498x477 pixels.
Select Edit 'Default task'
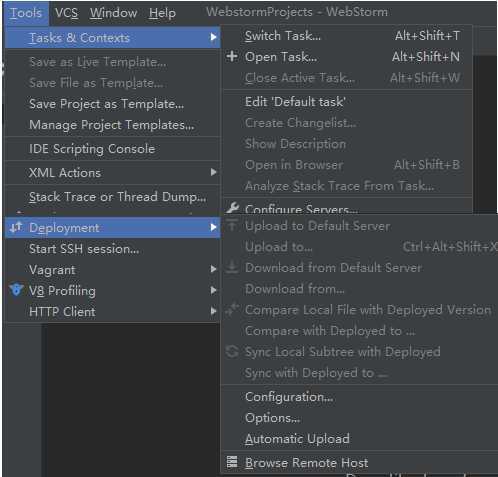(x=295, y=102)
